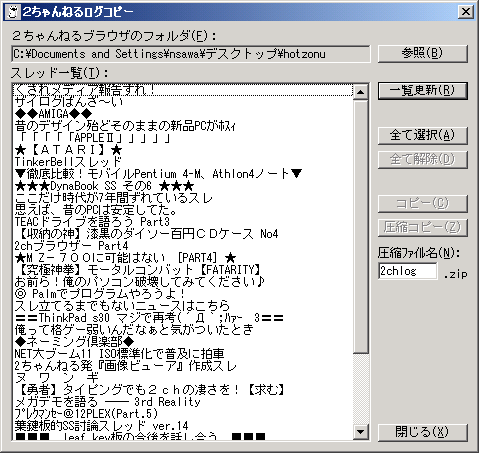Viewport: 479px width, 453px height.
Task: Close the dialog with 閉じる(X)
Action: [423, 432]
